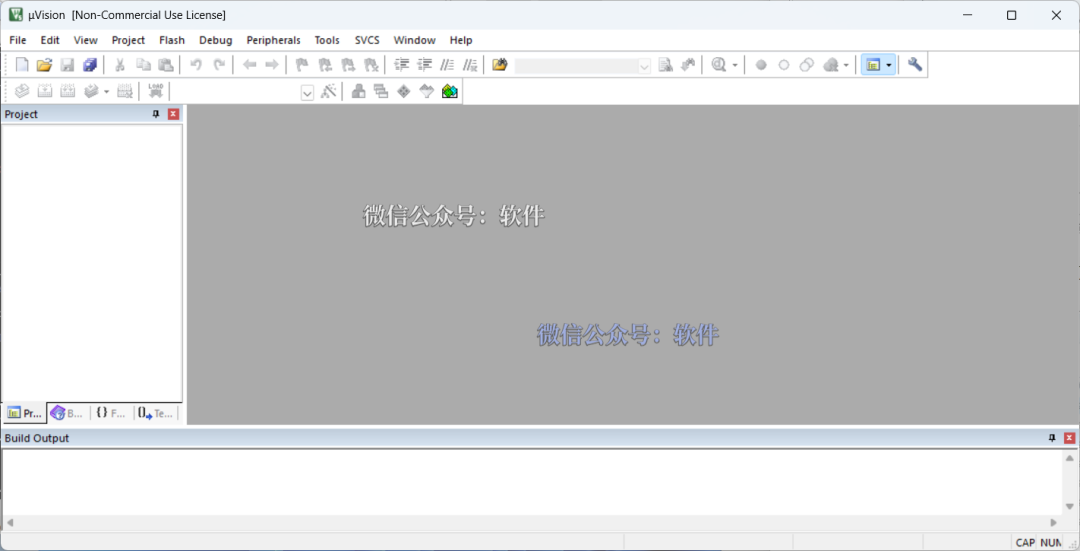Copy selection toolbar icon
Image resolution: width=1080 pixels, height=551 pixels.
143,65
